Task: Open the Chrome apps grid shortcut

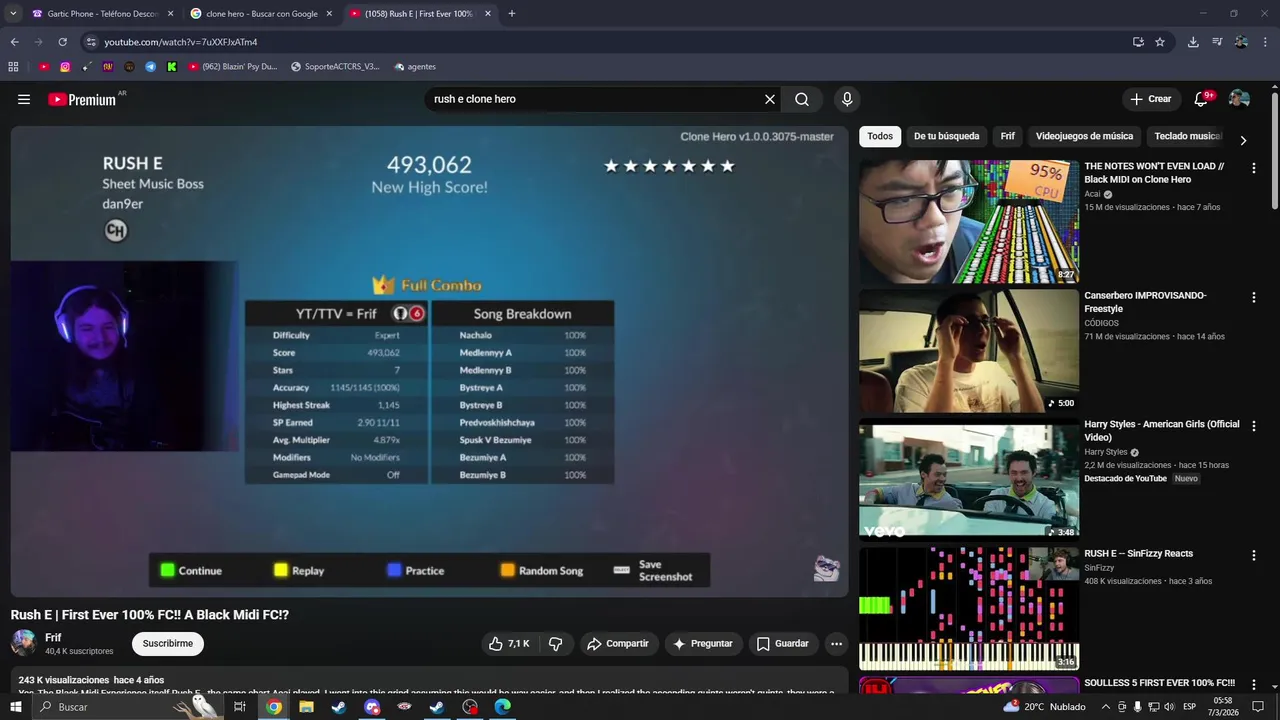Action: point(13,67)
